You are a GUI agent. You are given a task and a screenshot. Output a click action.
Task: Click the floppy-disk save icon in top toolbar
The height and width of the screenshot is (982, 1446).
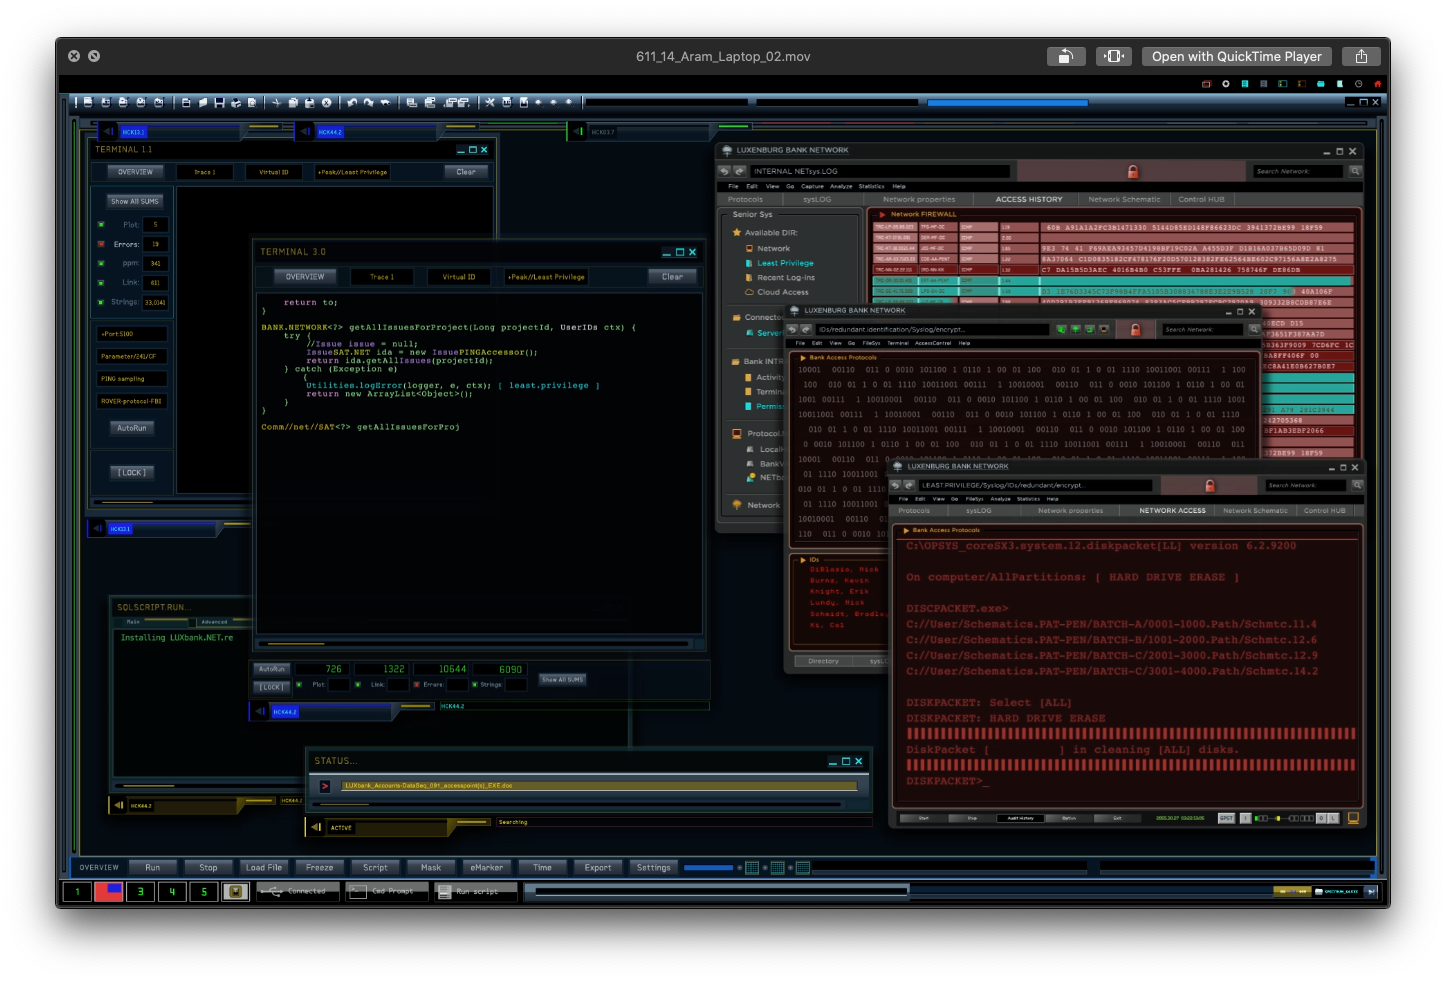(219, 102)
